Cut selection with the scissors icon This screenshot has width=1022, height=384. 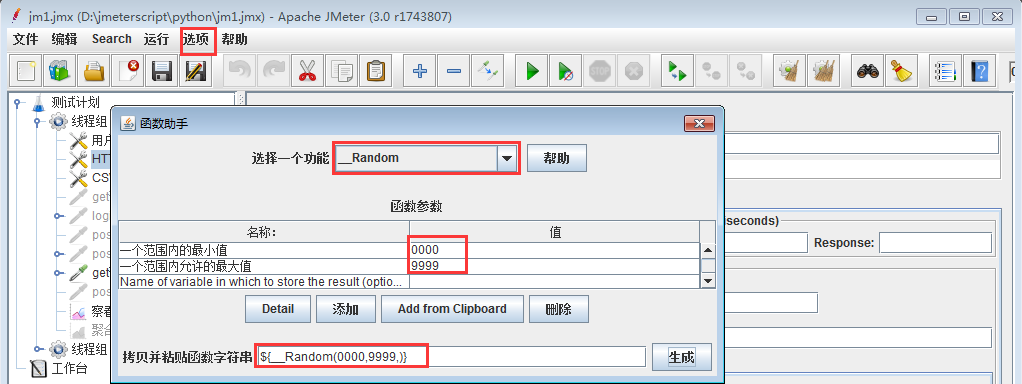[x=307, y=70]
